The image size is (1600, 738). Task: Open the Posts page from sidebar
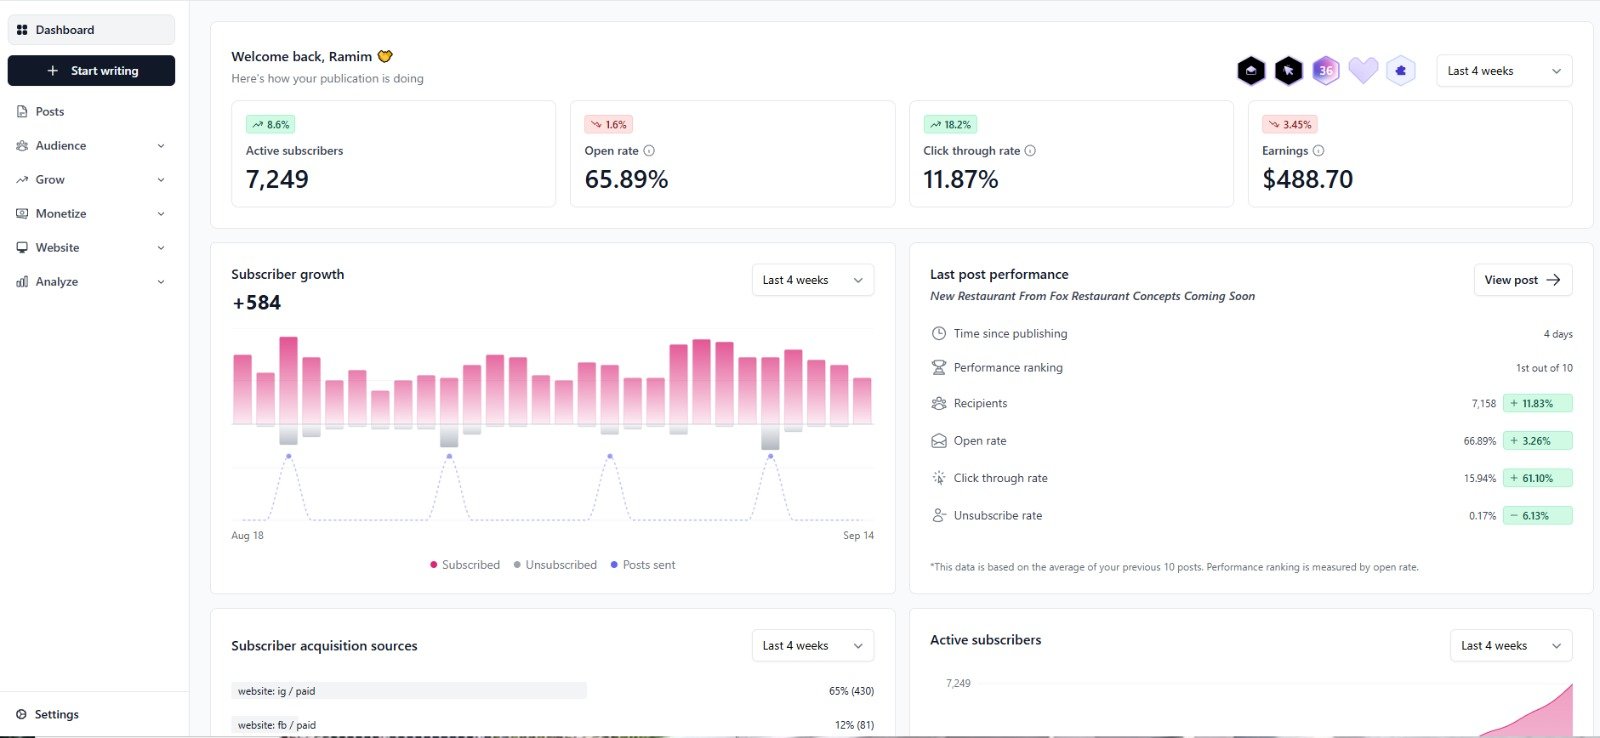[x=50, y=112]
